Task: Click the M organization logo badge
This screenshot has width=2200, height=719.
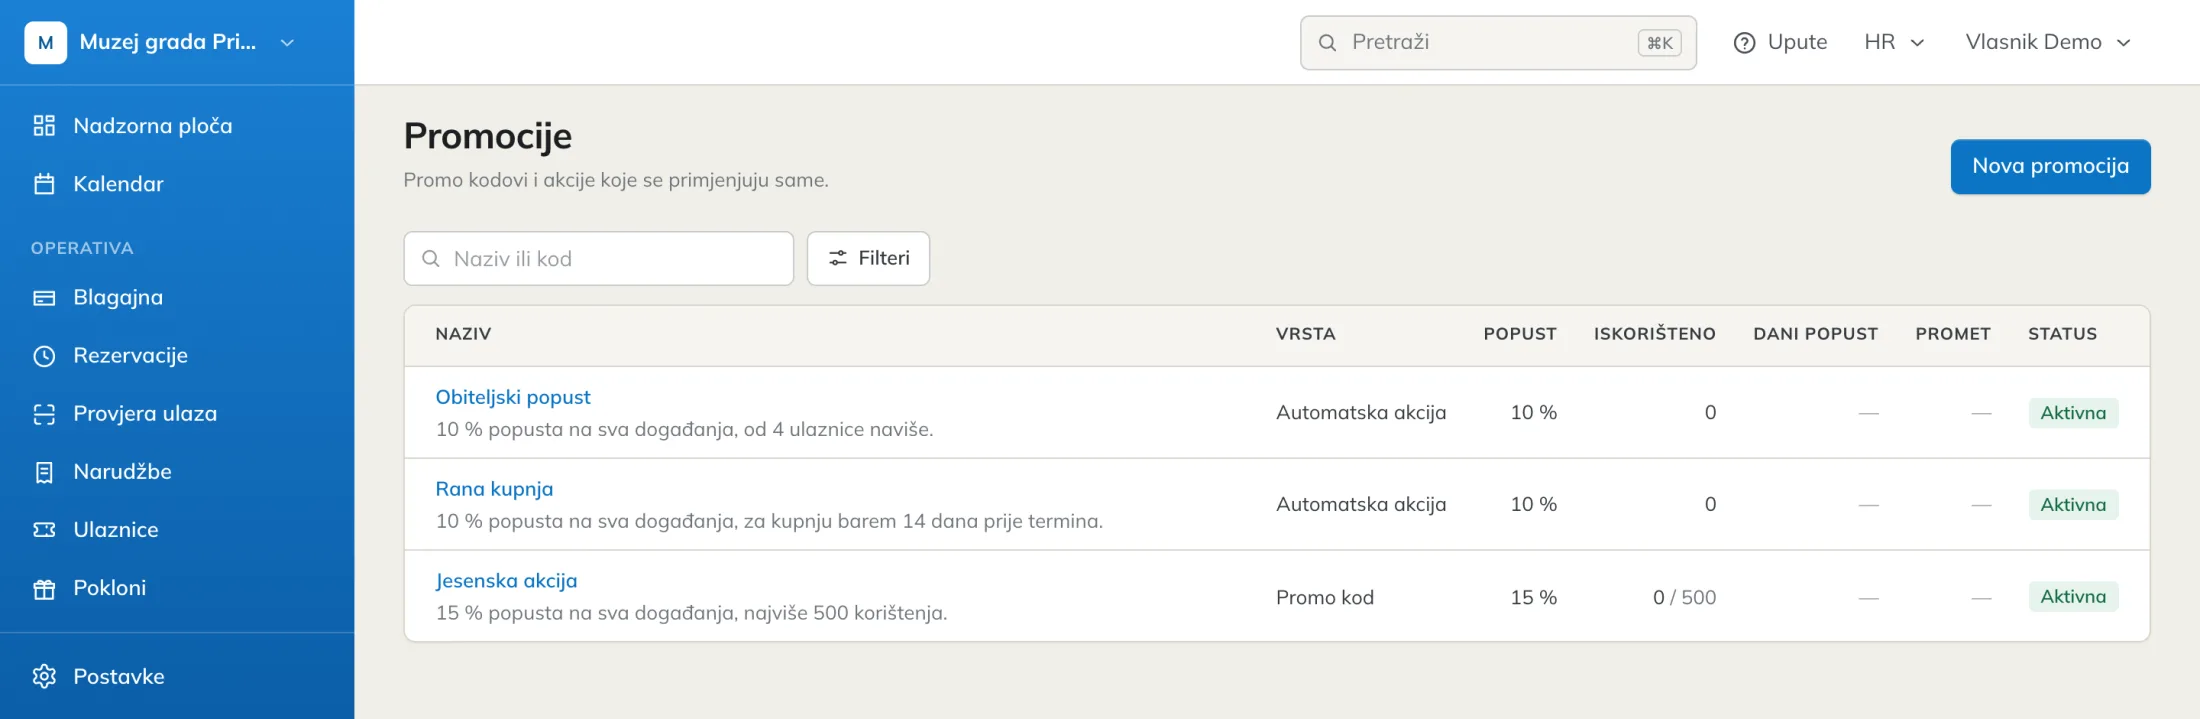Action: pyautogui.click(x=46, y=42)
